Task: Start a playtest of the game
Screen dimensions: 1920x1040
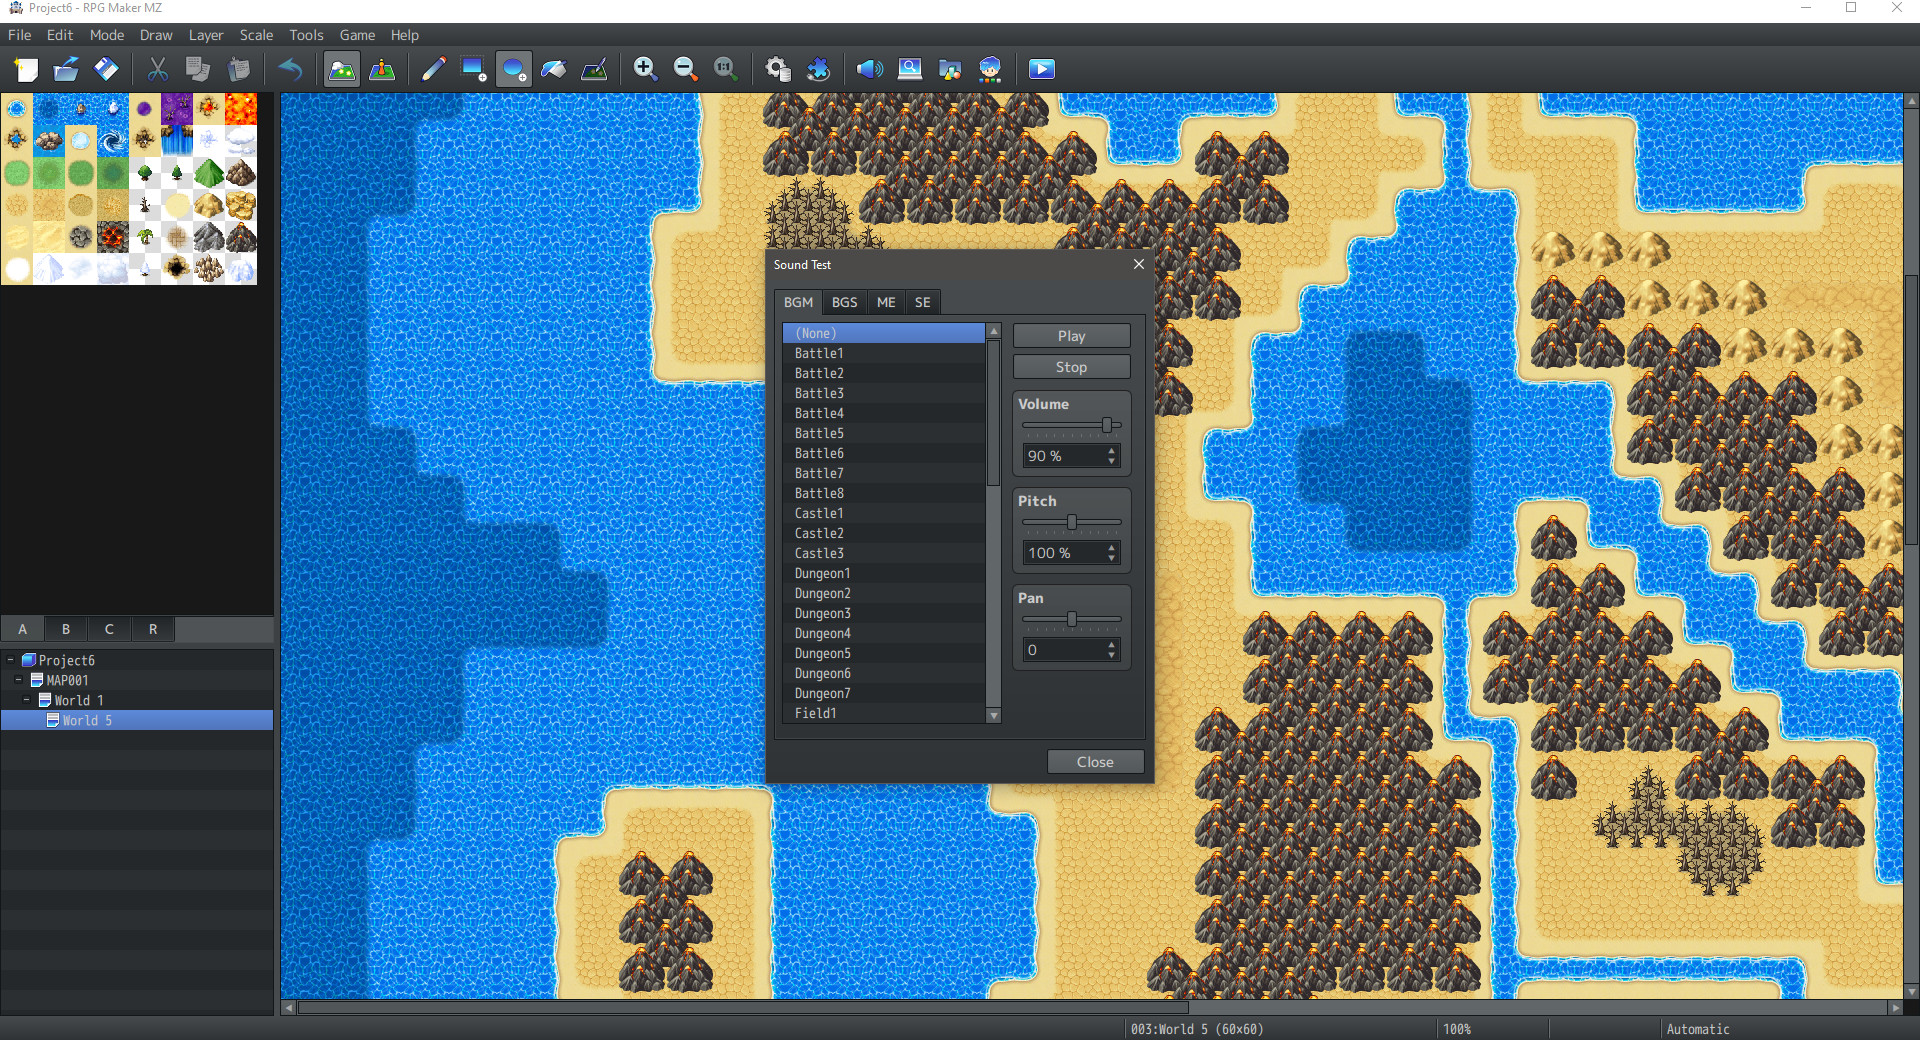Action: point(1041,69)
